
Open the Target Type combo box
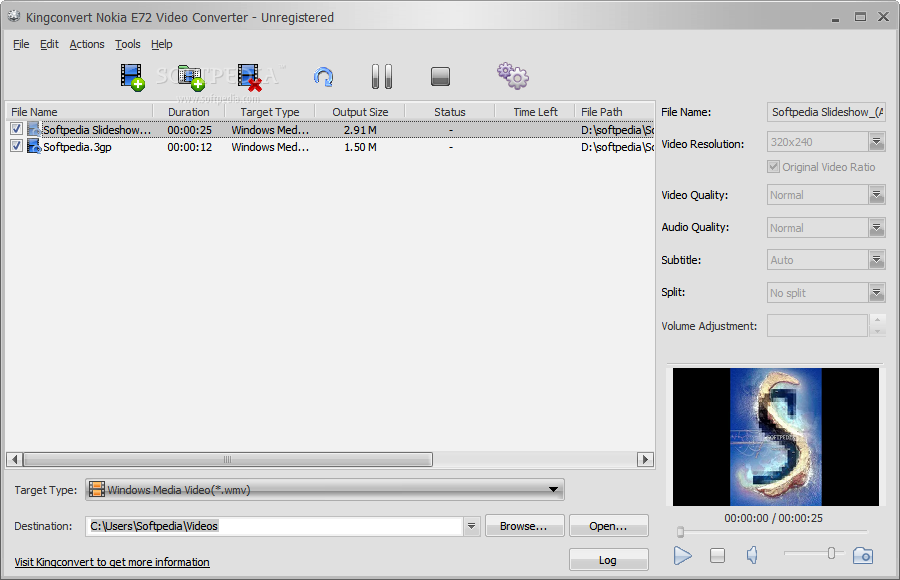coord(325,490)
